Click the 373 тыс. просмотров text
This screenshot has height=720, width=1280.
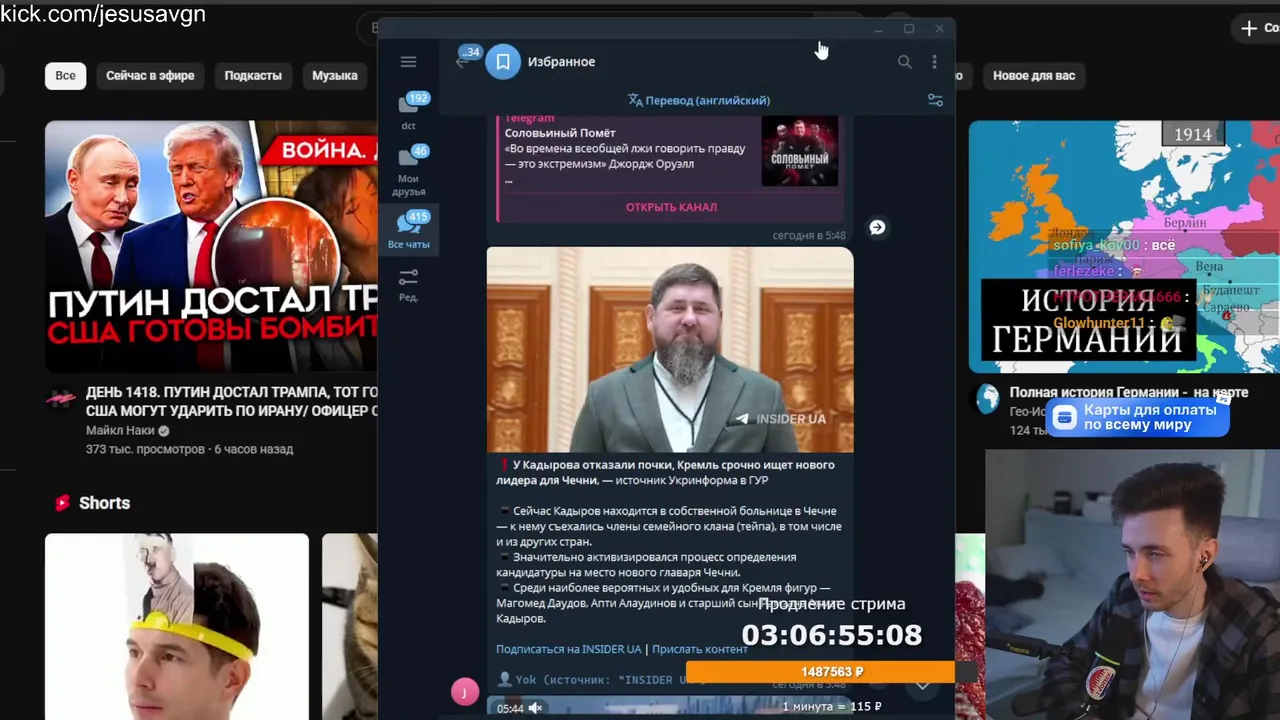(145, 450)
